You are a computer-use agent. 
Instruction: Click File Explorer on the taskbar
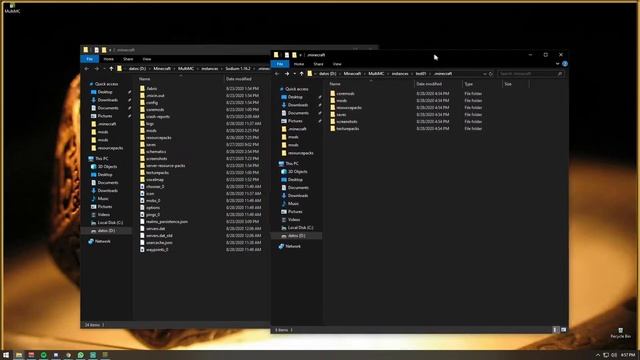click(x=19, y=355)
